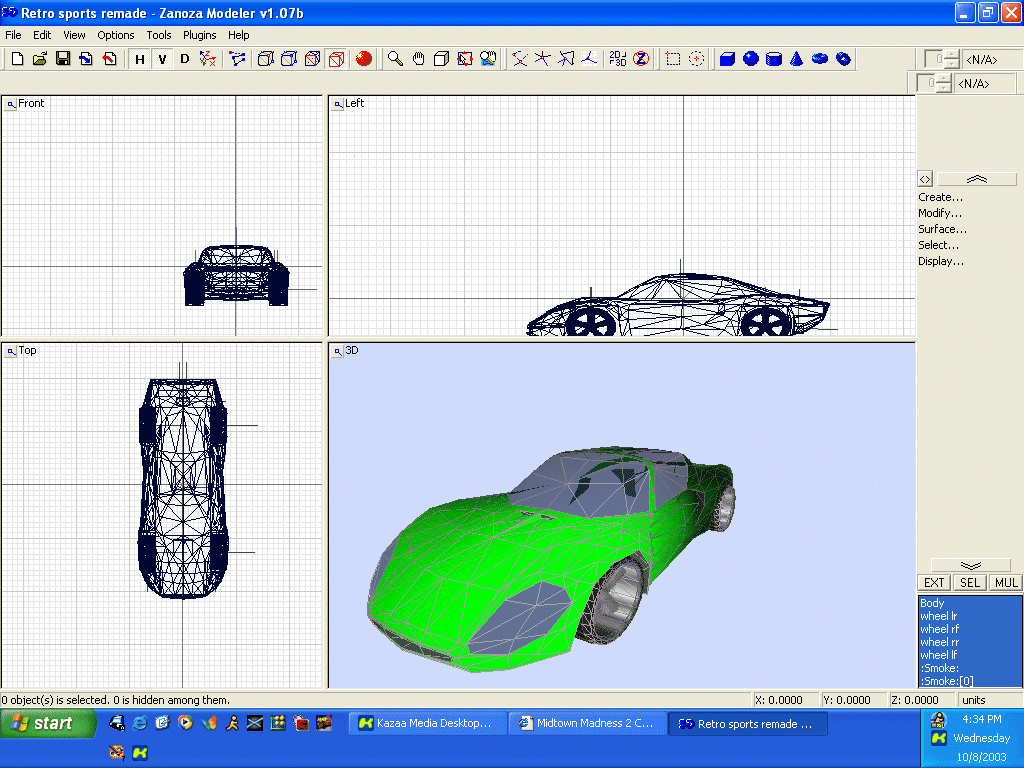The image size is (1024, 768).
Task: Open the Plugins menu
Action: pyautogui.click(x=199, y=35)
